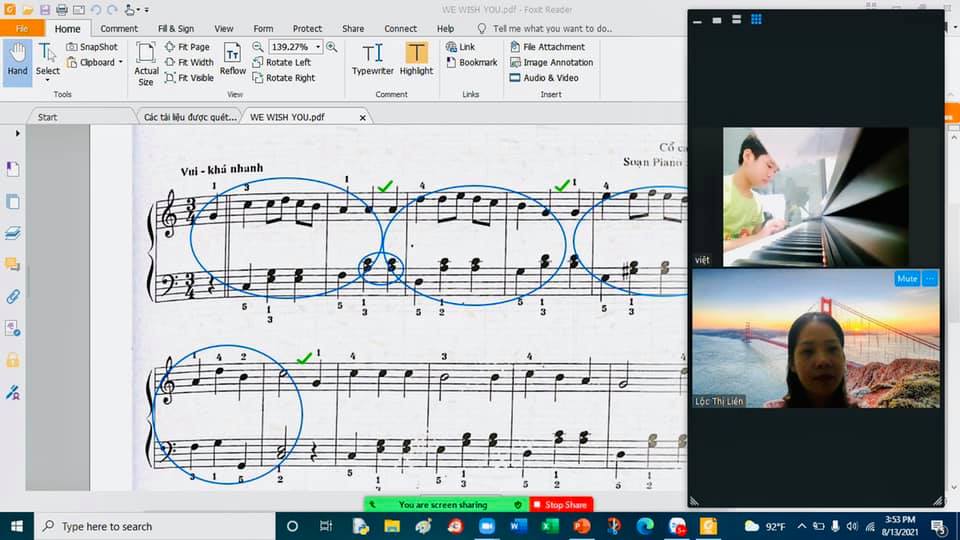Click the Save icon in quick access
Screen dimensions: 960x540
[45, 10]
